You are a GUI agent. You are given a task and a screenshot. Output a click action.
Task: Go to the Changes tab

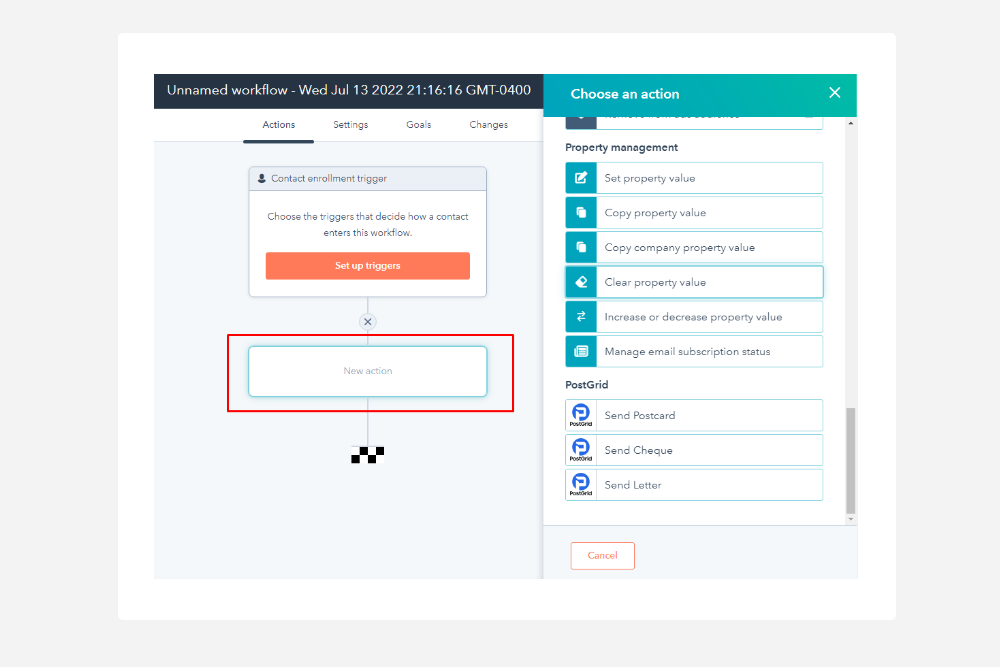pos(488,125)
